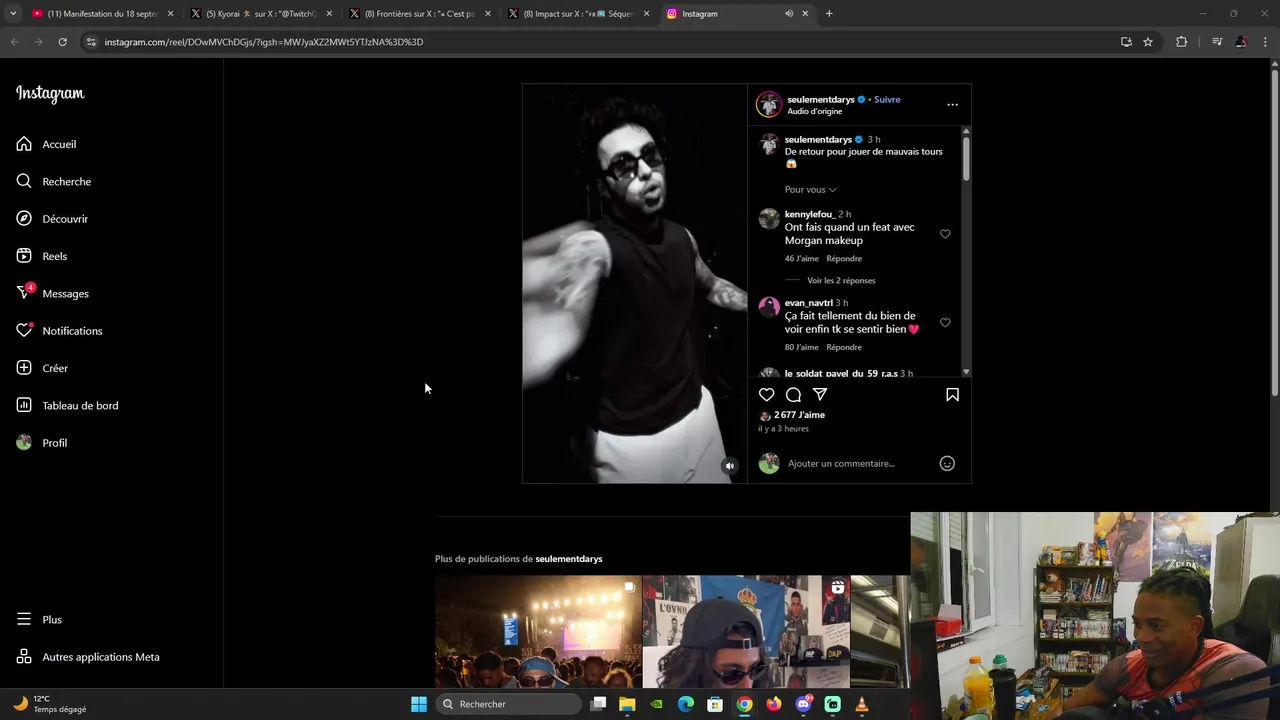Click Windows taskbar Rechercher box
The image size is (1280, 720).
tap(510, 704)
